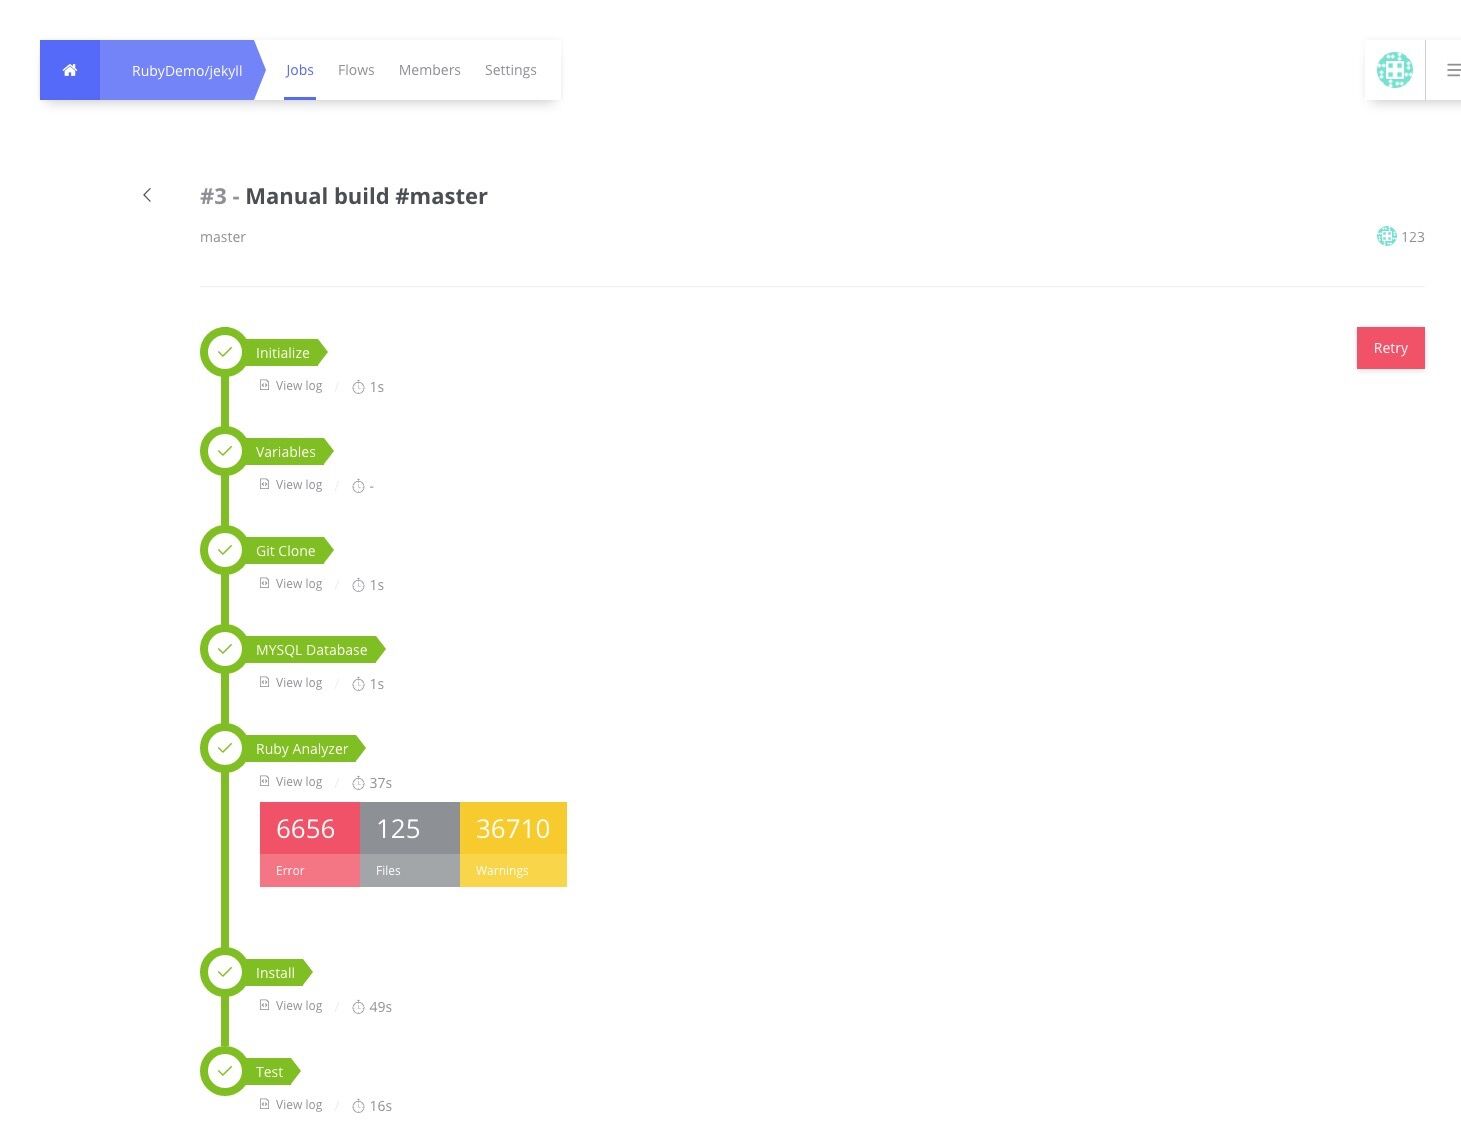Select the Settings tab
1461x1137 pixels.
tap(510, 70)
